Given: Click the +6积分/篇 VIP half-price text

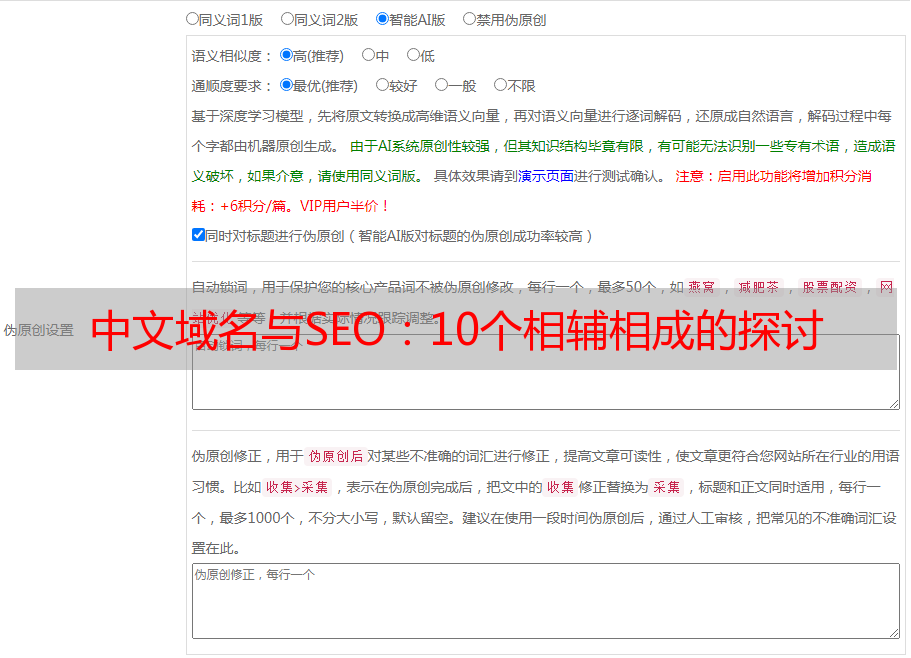Looking at the screenshot, I should (290, 206).
